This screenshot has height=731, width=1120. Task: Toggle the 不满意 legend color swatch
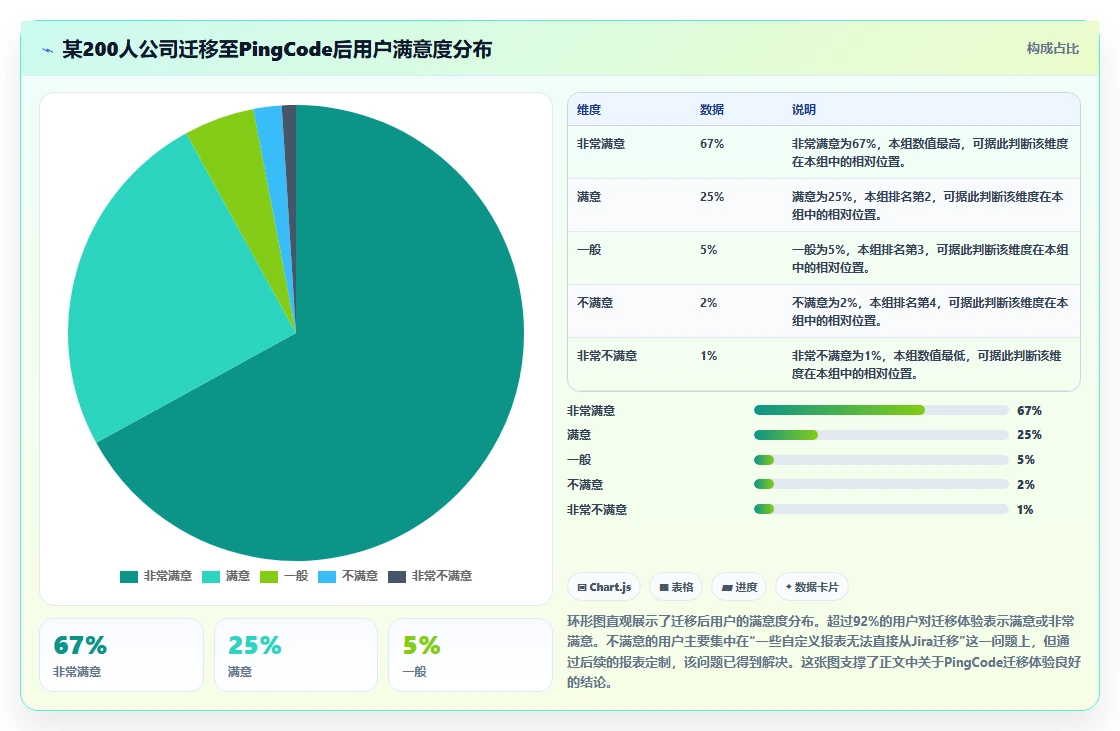327,577
